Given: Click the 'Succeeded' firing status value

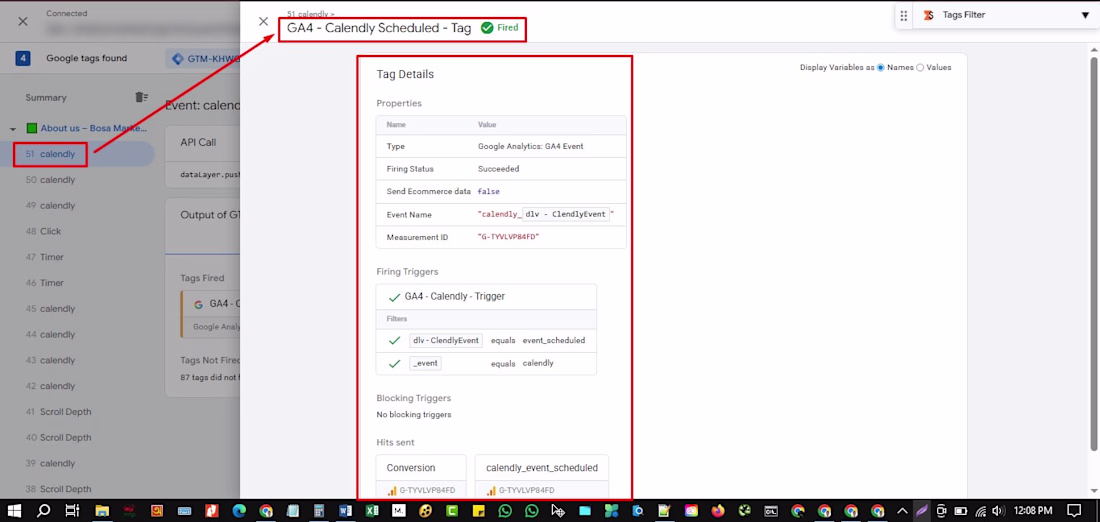Looking at the screenshot, I should (x=498, y=169).
